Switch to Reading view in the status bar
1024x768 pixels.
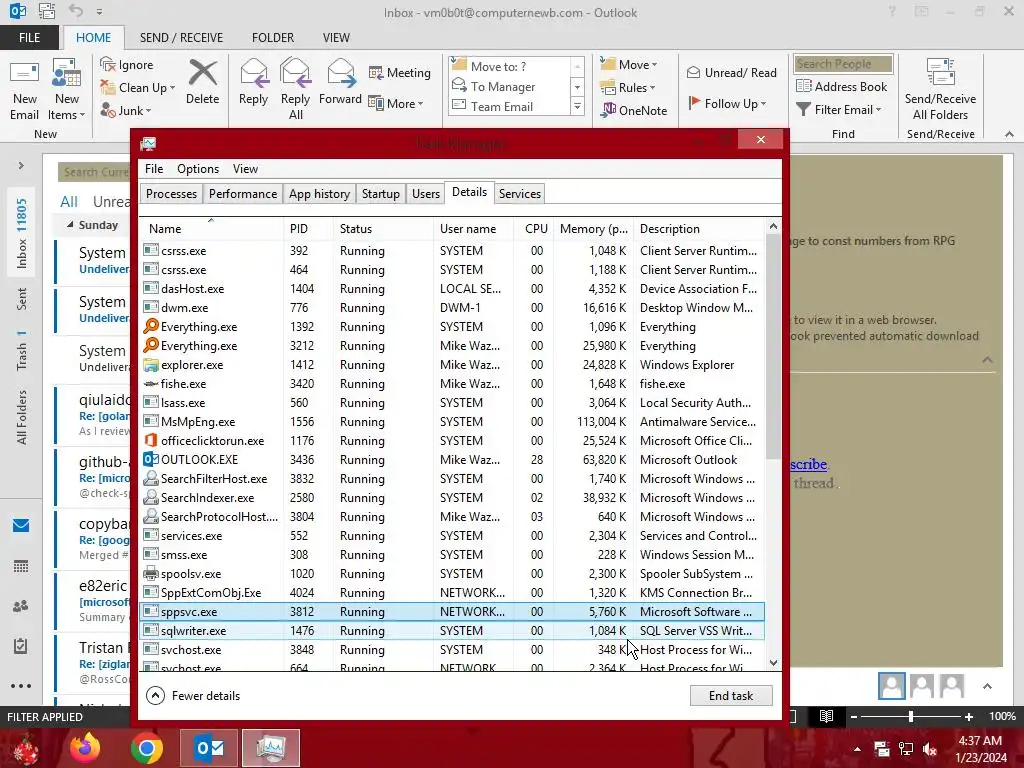point(826,716)
